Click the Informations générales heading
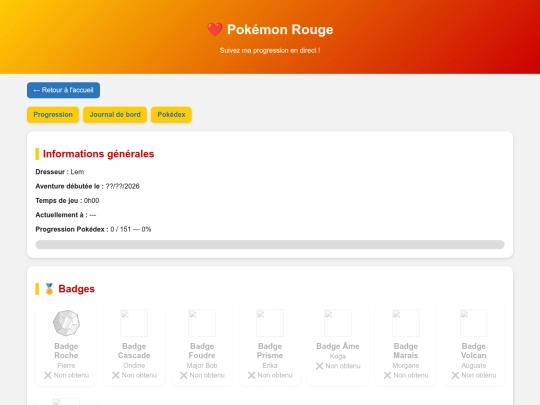Image resolution: width=540 pixels, height=405 pixels. (x=98, y=154)
